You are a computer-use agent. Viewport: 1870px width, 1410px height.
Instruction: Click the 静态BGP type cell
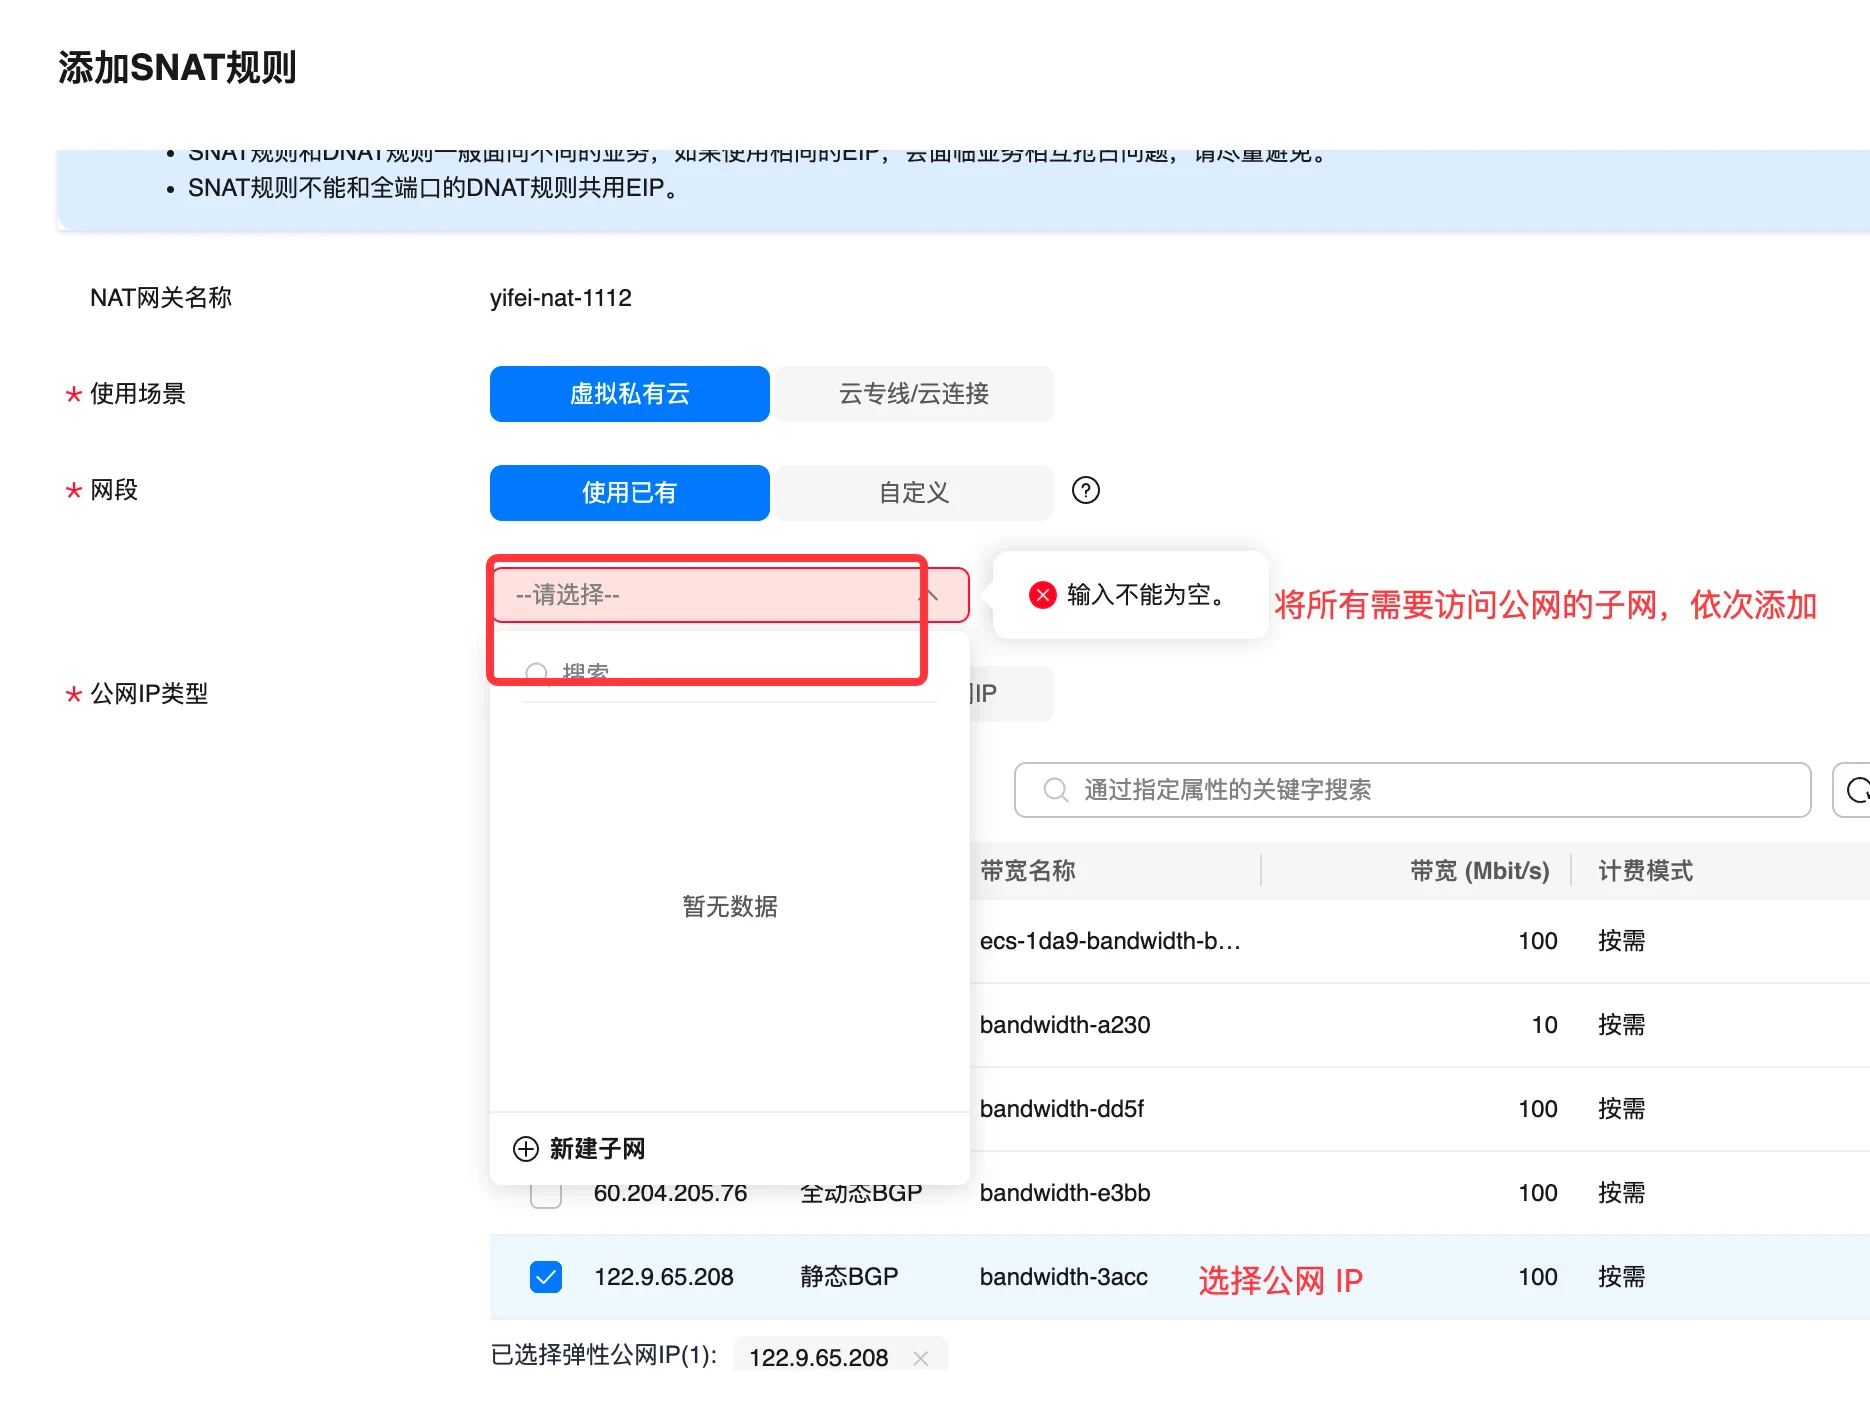coord(849,1277)
